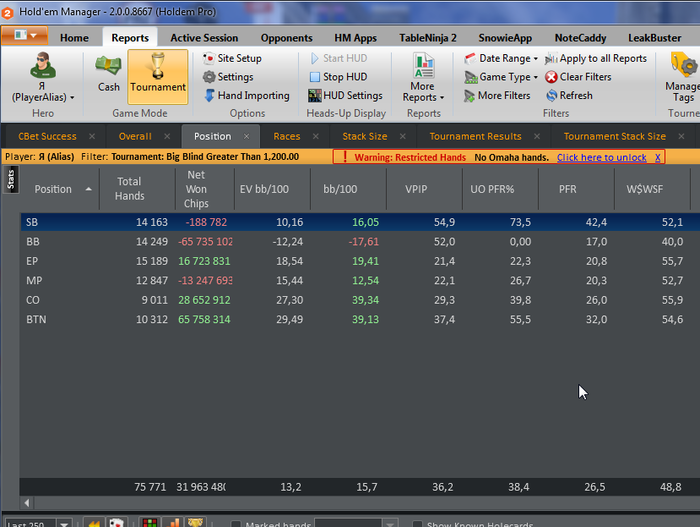Select the BB position row
Screen dimensions: 700x527
(x=360, y=242)
